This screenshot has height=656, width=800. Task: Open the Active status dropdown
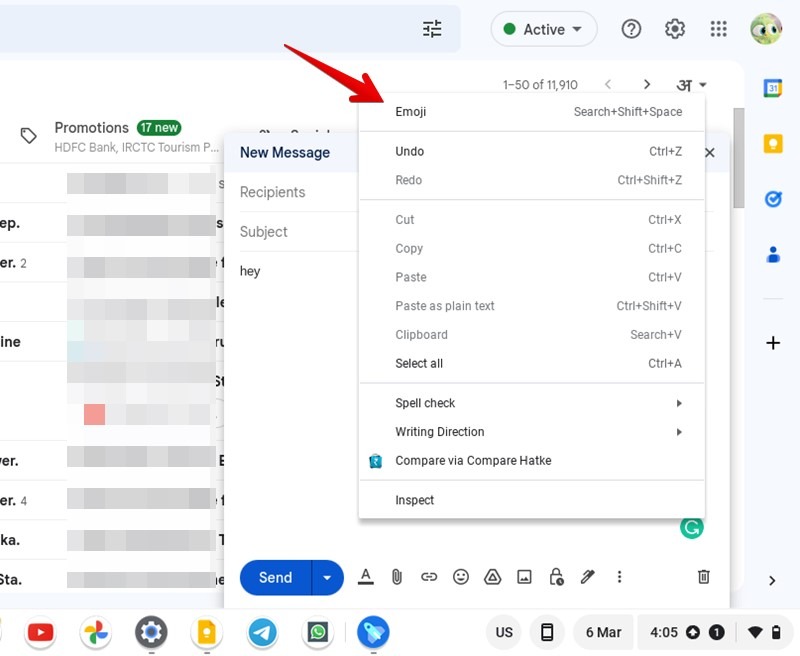(x=543, y=29)
